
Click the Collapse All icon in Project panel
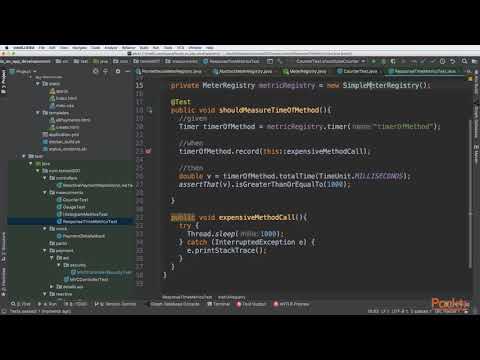[x=106, y=71]
